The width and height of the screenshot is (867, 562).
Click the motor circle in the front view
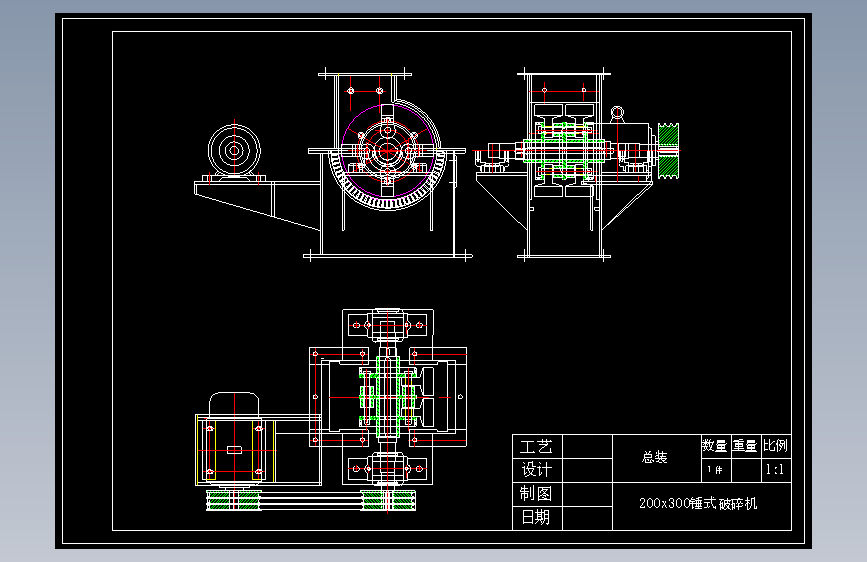click(x=234, y=150)
